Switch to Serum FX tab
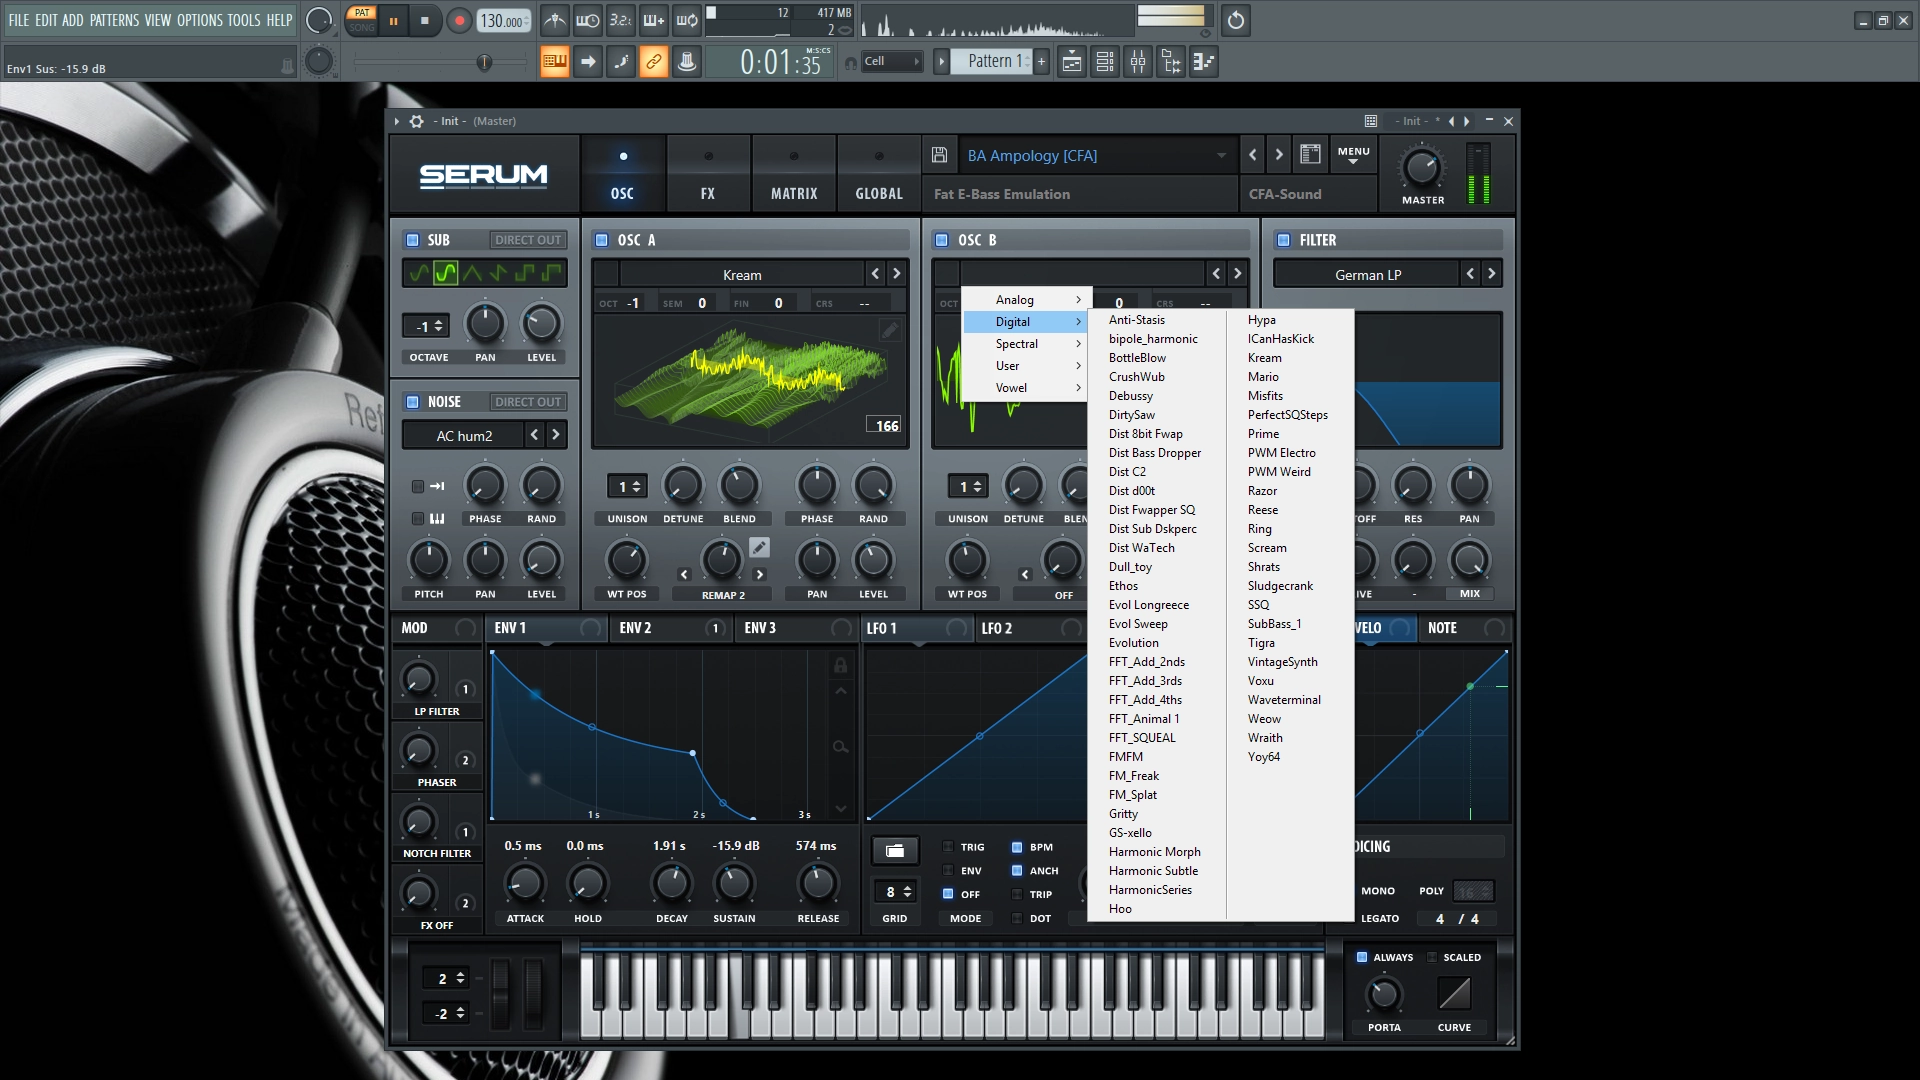The width and height of the screenshot is (1920, 1080). click(x=708, y=174)
